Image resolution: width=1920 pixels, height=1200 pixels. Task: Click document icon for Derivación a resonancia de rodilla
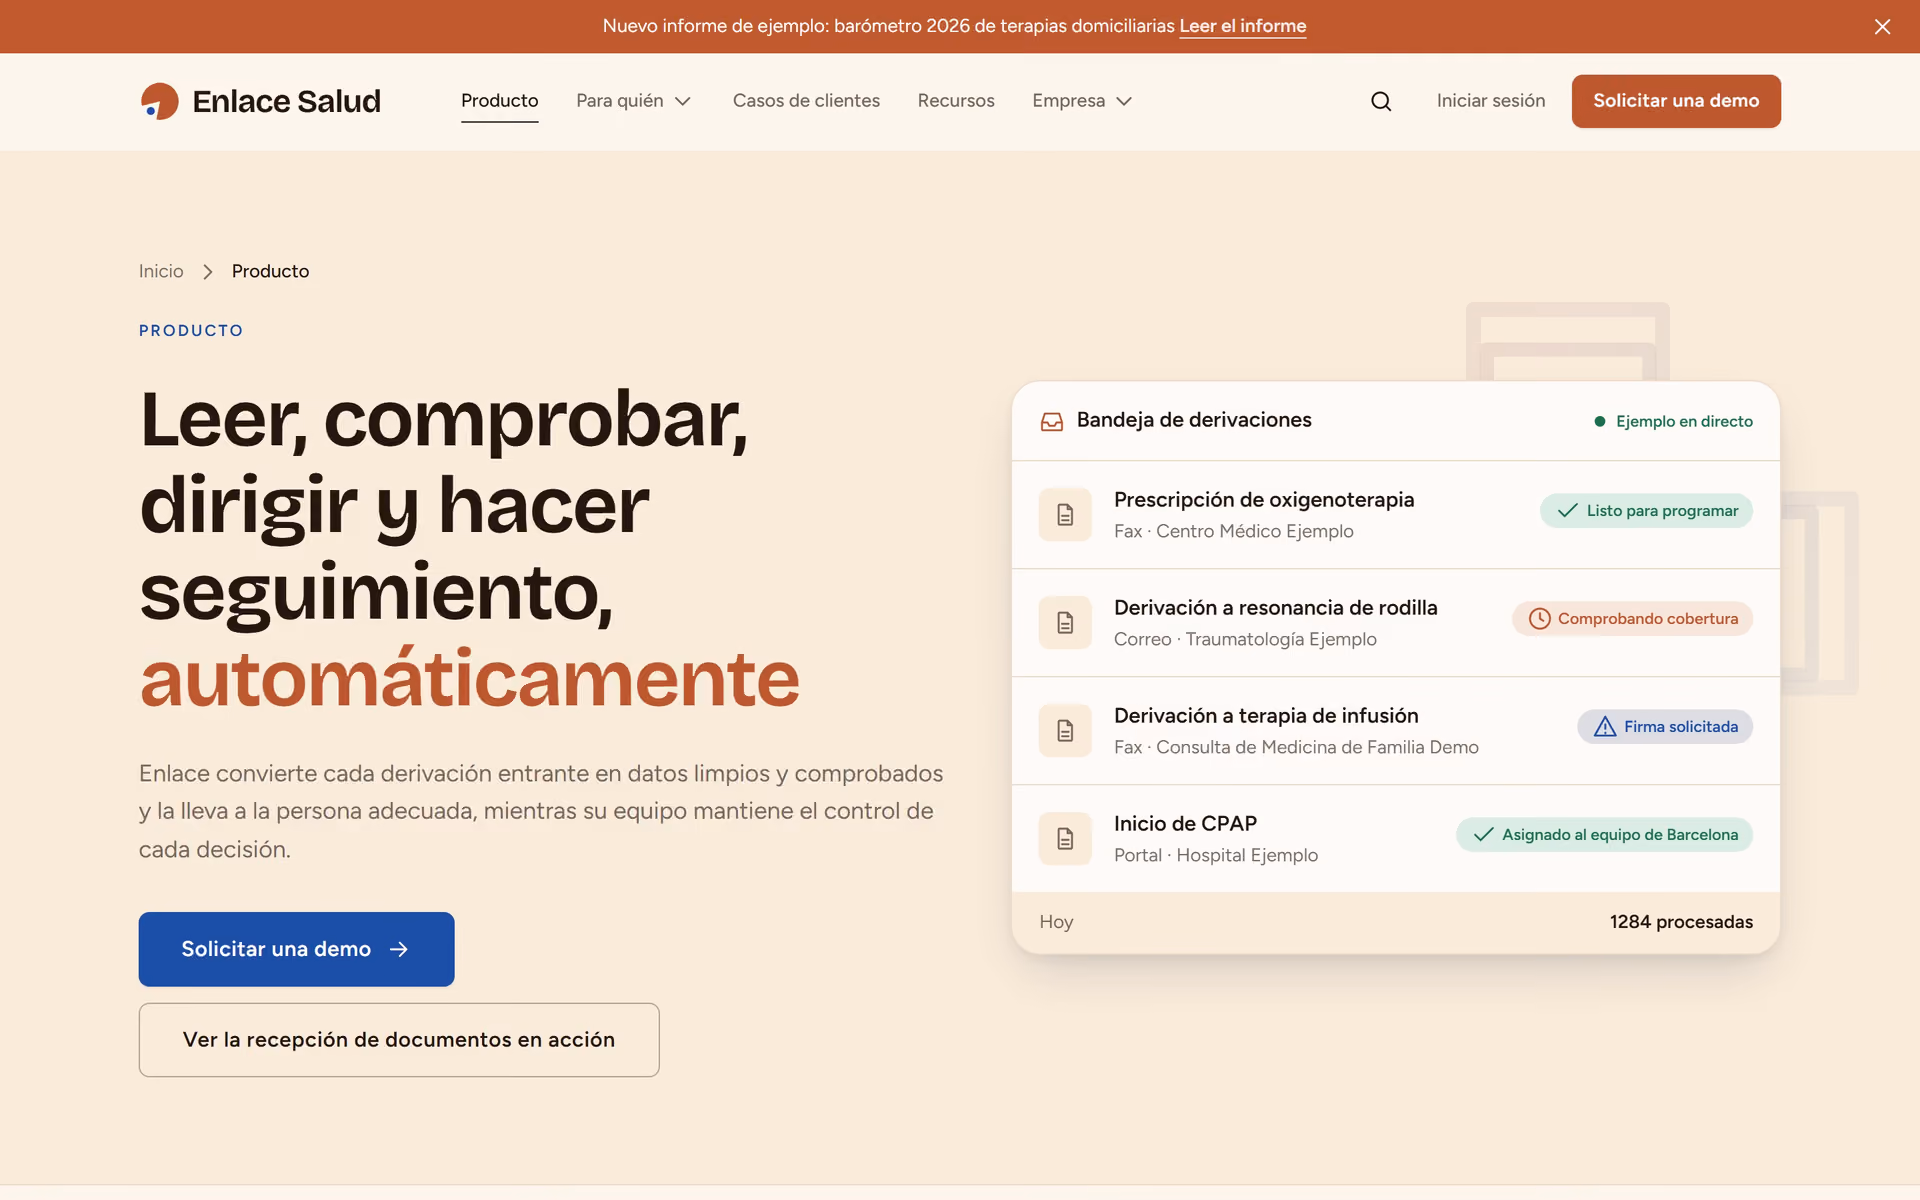click(1065, 623)
